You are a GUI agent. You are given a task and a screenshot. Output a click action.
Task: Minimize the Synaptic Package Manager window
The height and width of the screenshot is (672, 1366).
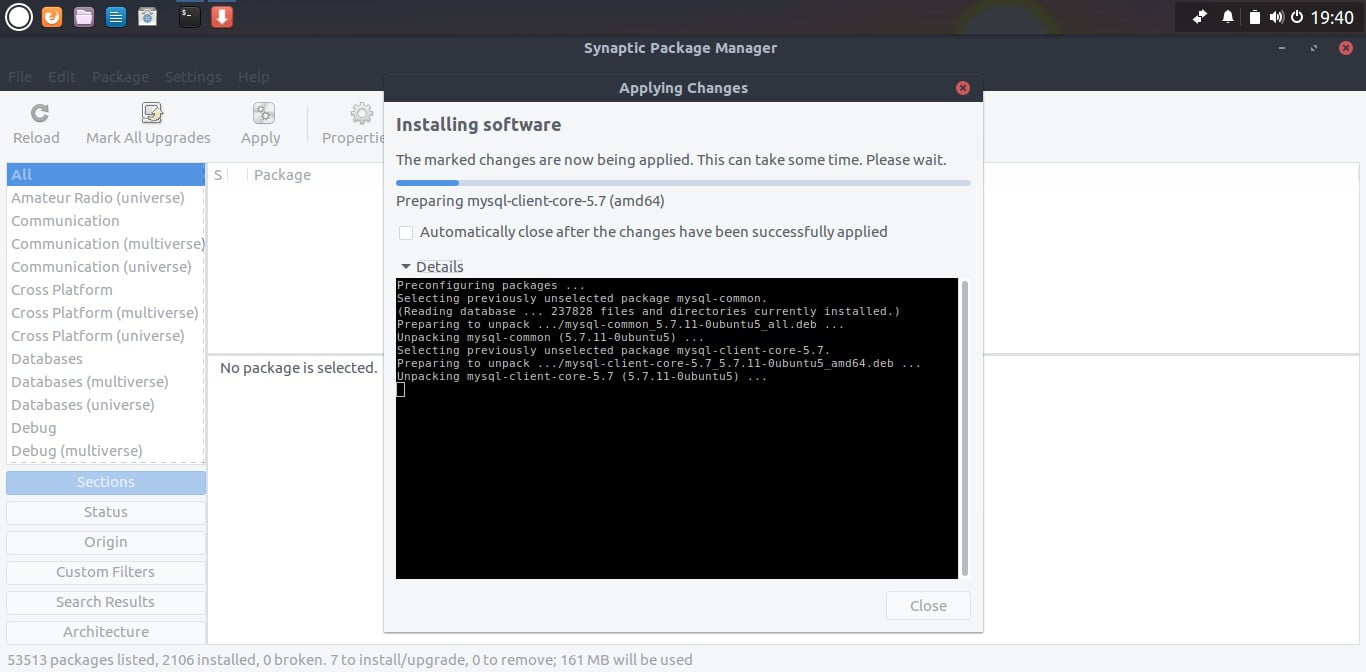(1282, 48)
